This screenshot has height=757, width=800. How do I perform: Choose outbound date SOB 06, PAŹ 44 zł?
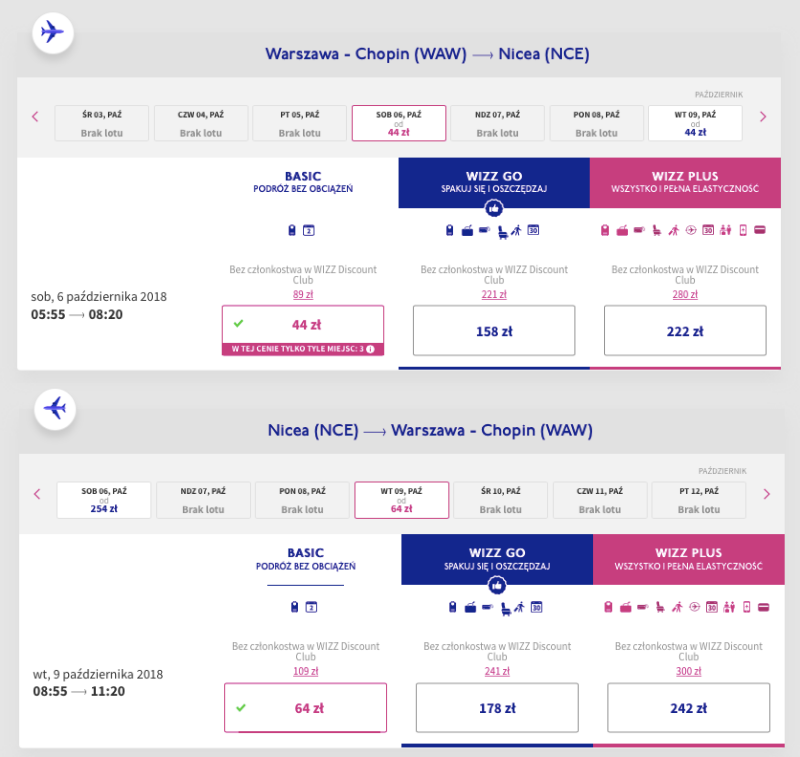coord(399,123)
